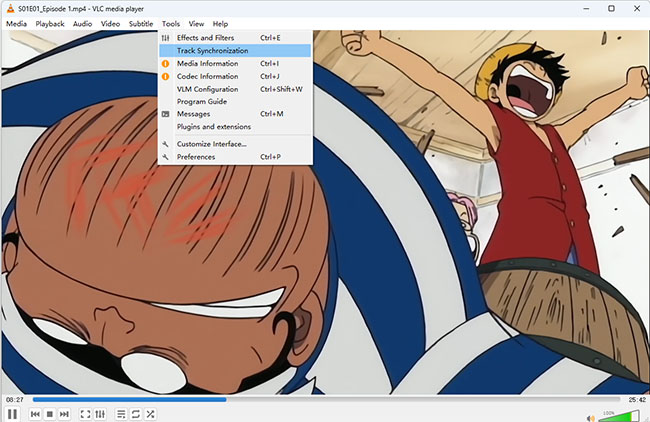
Task: Click elapsed time 08:27 label
Action: point(15,400)
